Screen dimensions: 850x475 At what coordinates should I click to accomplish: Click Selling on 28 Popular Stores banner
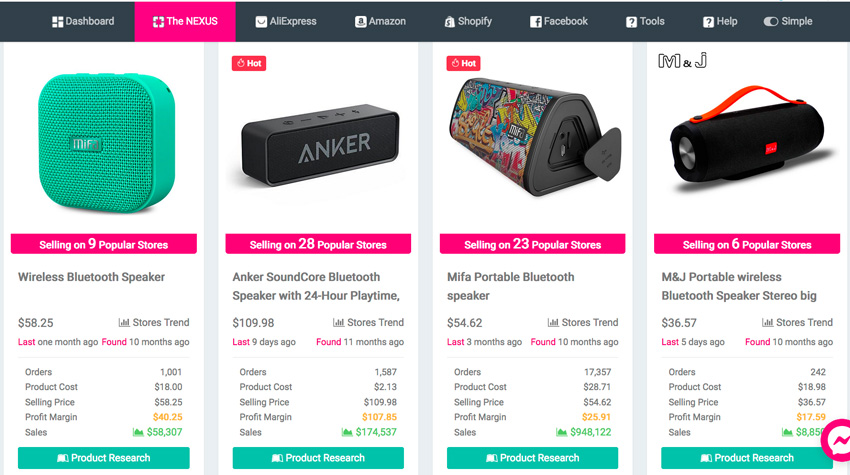point(318,244)
